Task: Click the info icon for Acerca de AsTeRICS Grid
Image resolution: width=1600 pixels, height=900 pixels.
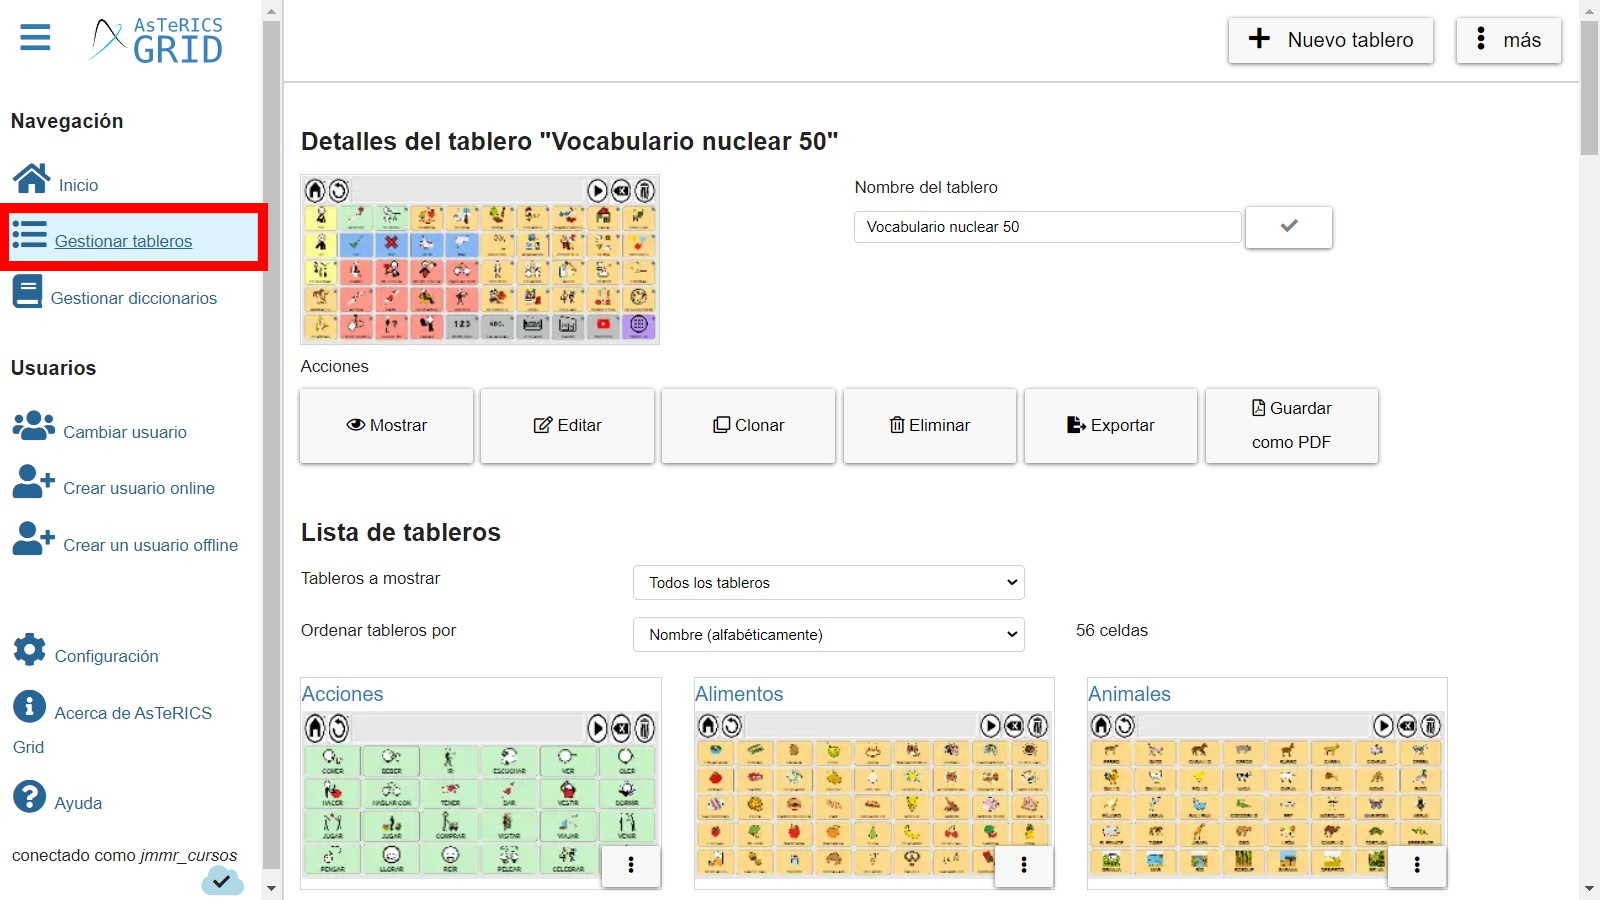Action: point(29,706)
